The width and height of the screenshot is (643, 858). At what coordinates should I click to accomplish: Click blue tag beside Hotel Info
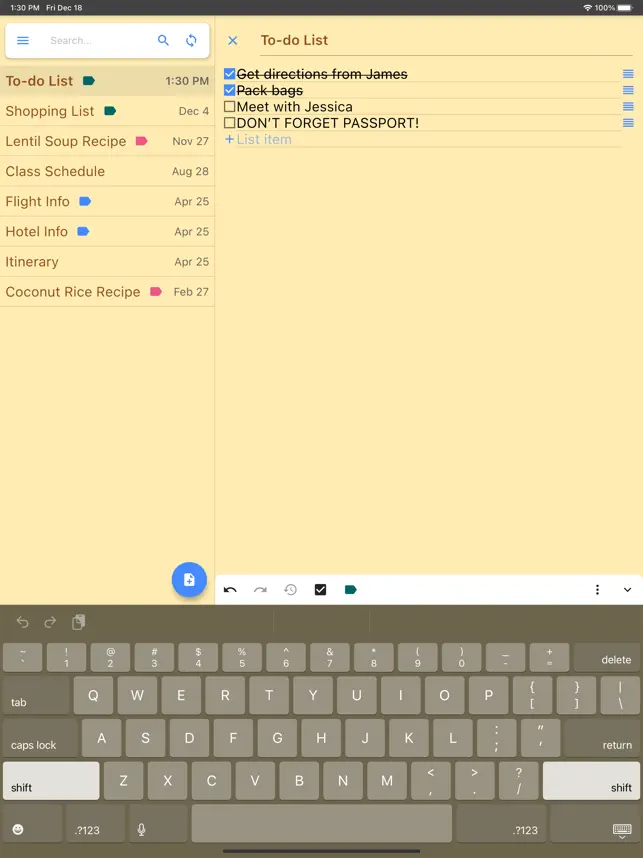coord(83,231)
